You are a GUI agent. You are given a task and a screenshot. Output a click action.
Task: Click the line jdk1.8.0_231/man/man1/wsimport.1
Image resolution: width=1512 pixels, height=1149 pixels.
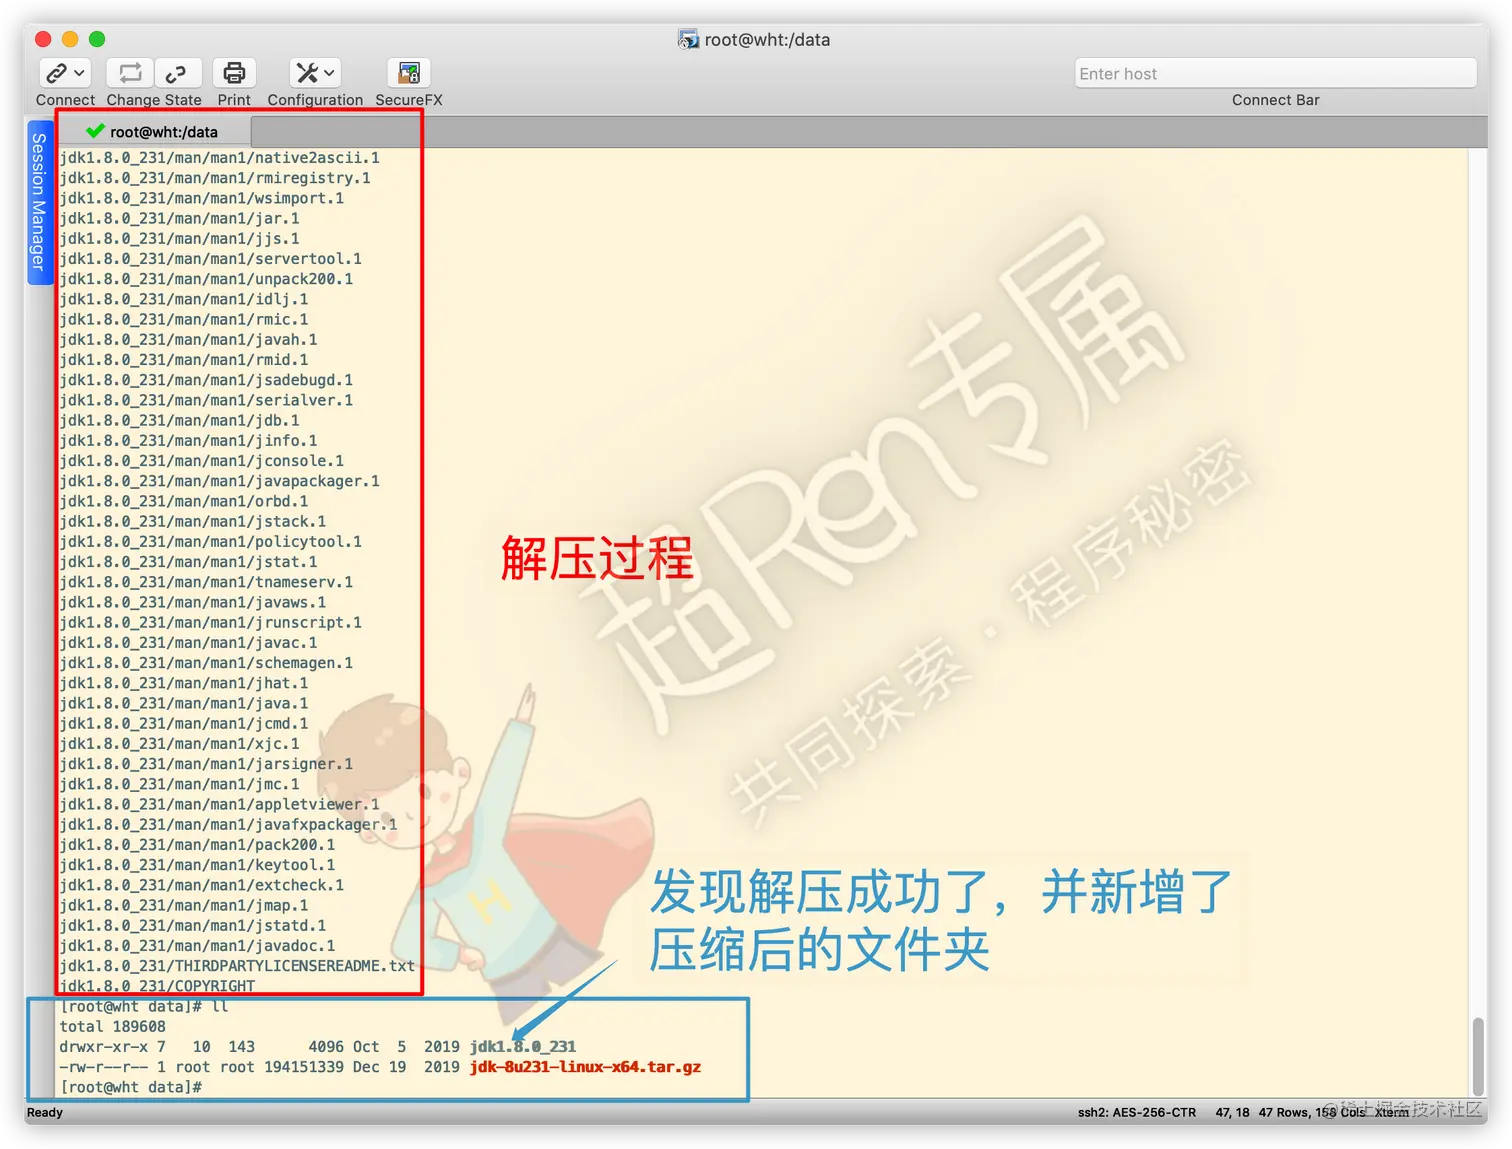coord(202,198)
